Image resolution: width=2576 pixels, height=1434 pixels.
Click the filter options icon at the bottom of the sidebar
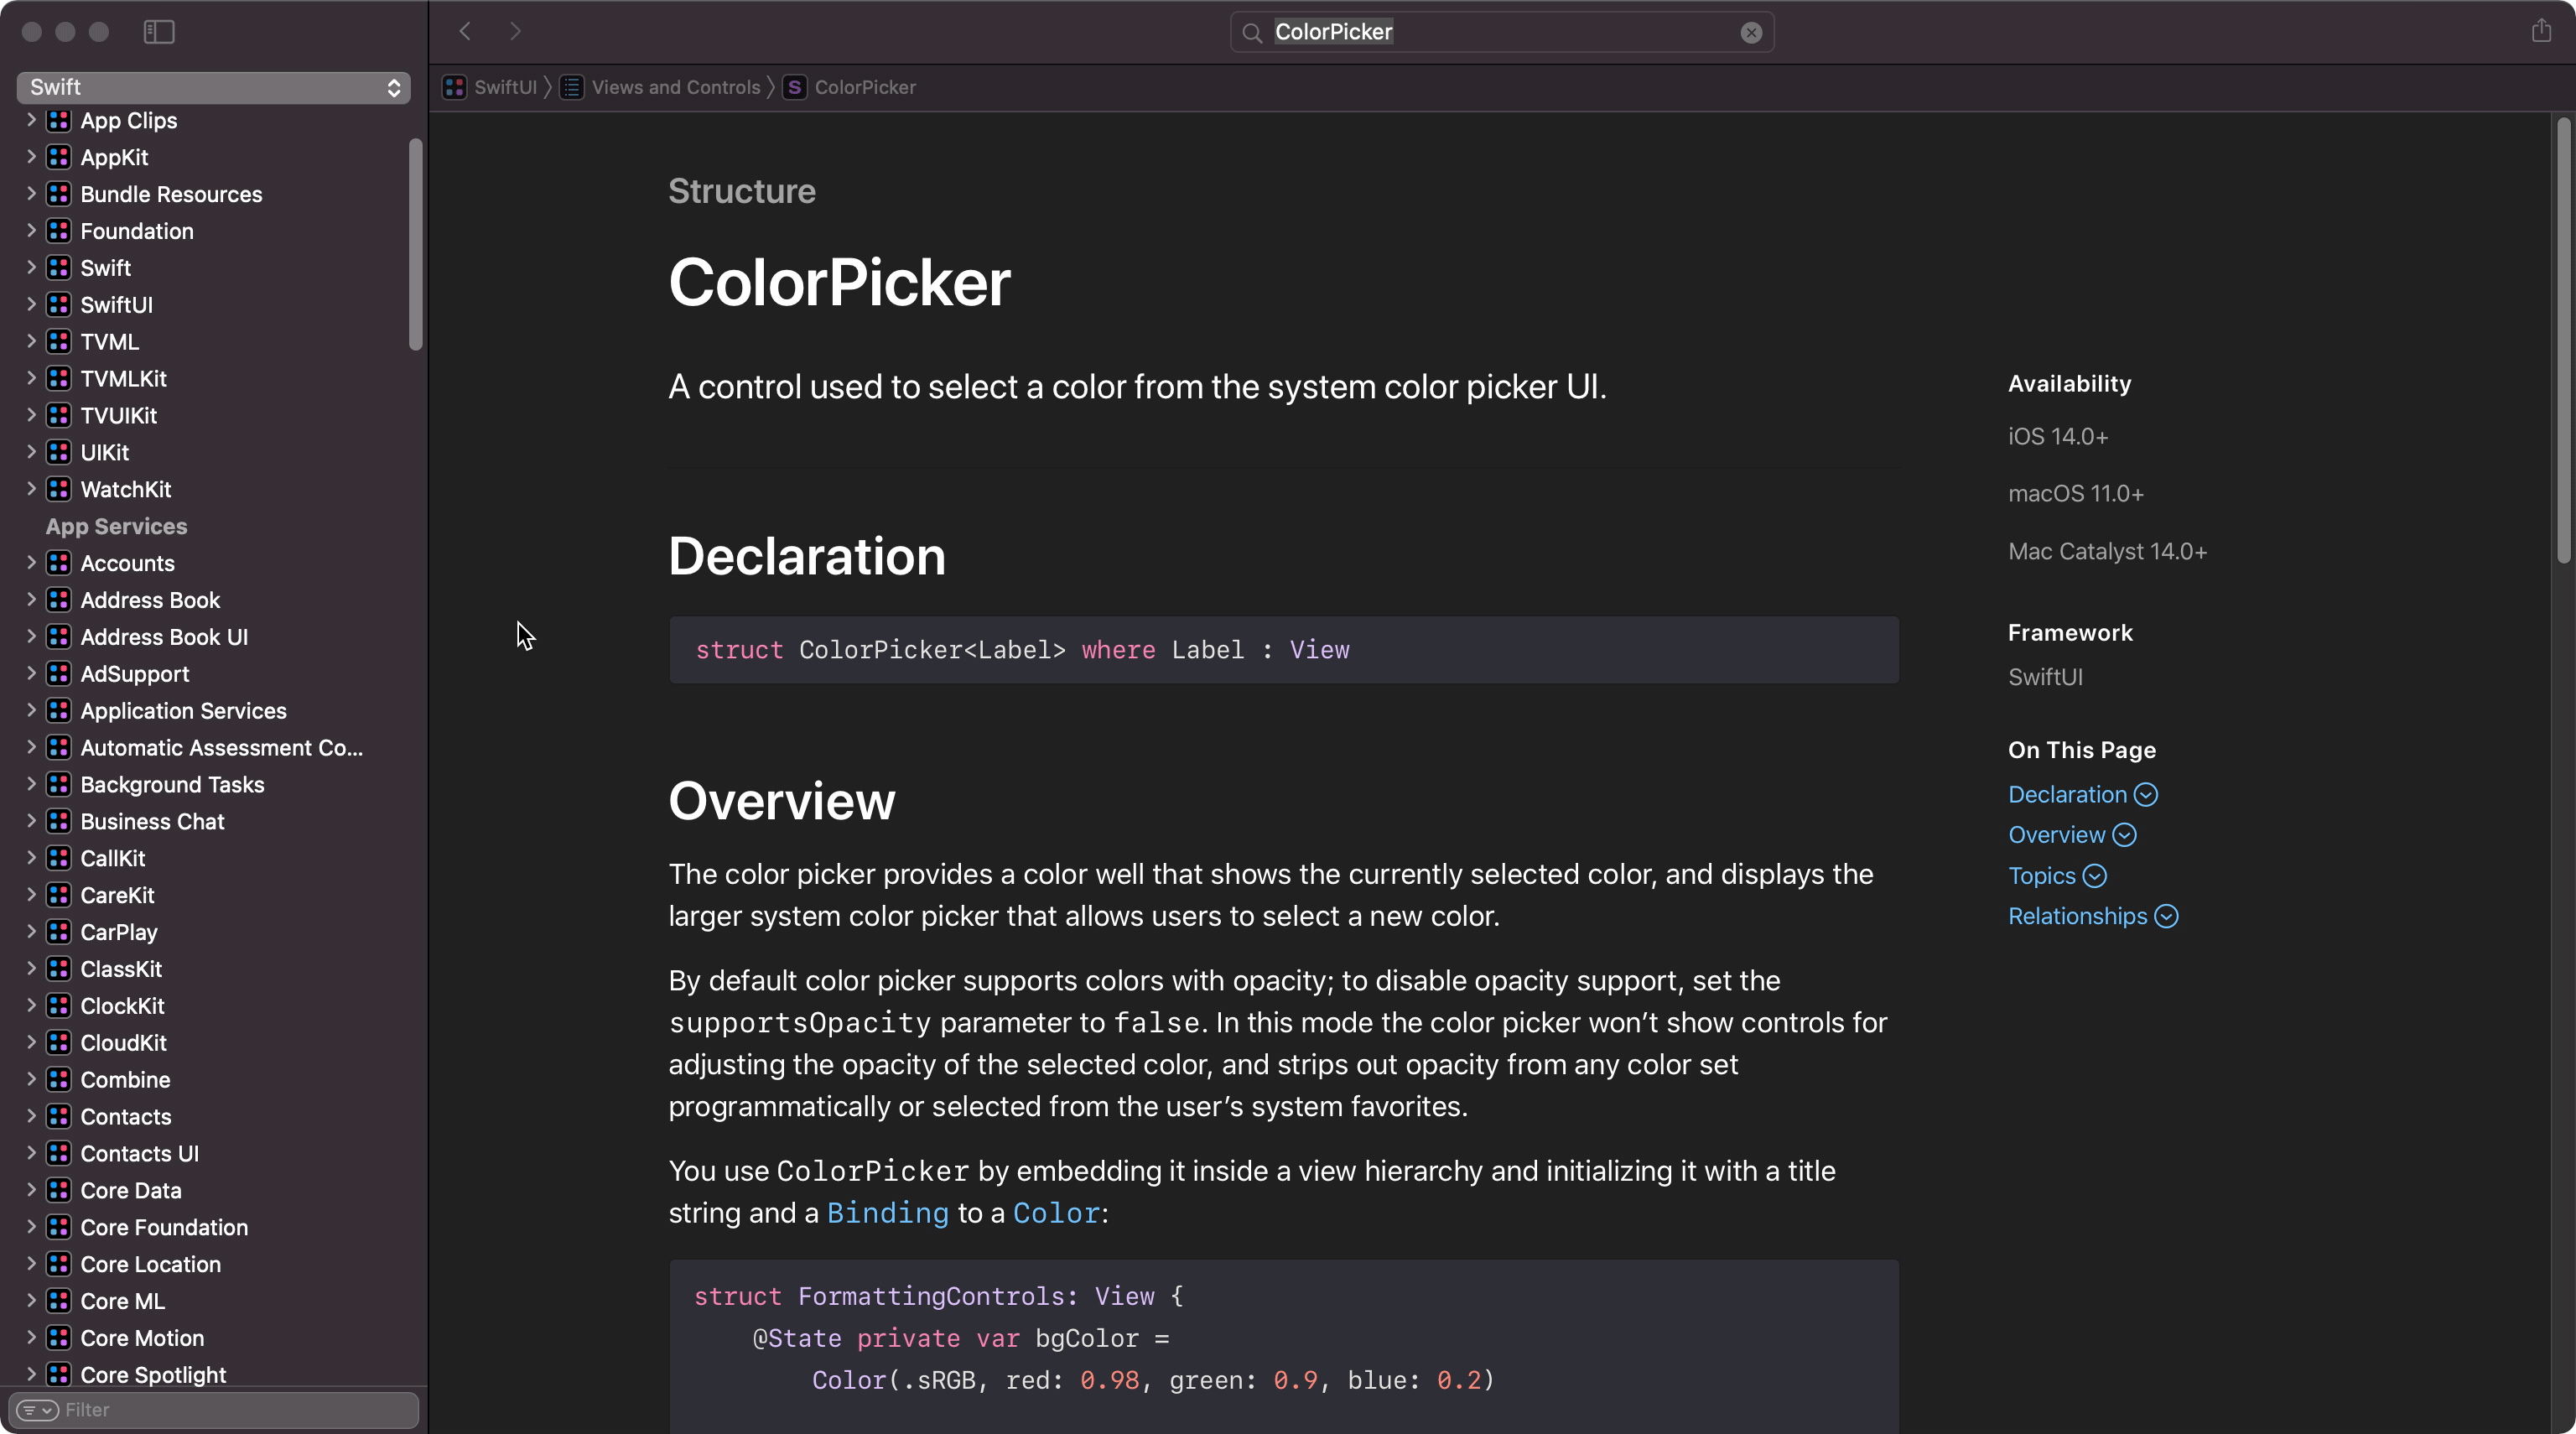pyautogui.click(x=38, y=1410)
